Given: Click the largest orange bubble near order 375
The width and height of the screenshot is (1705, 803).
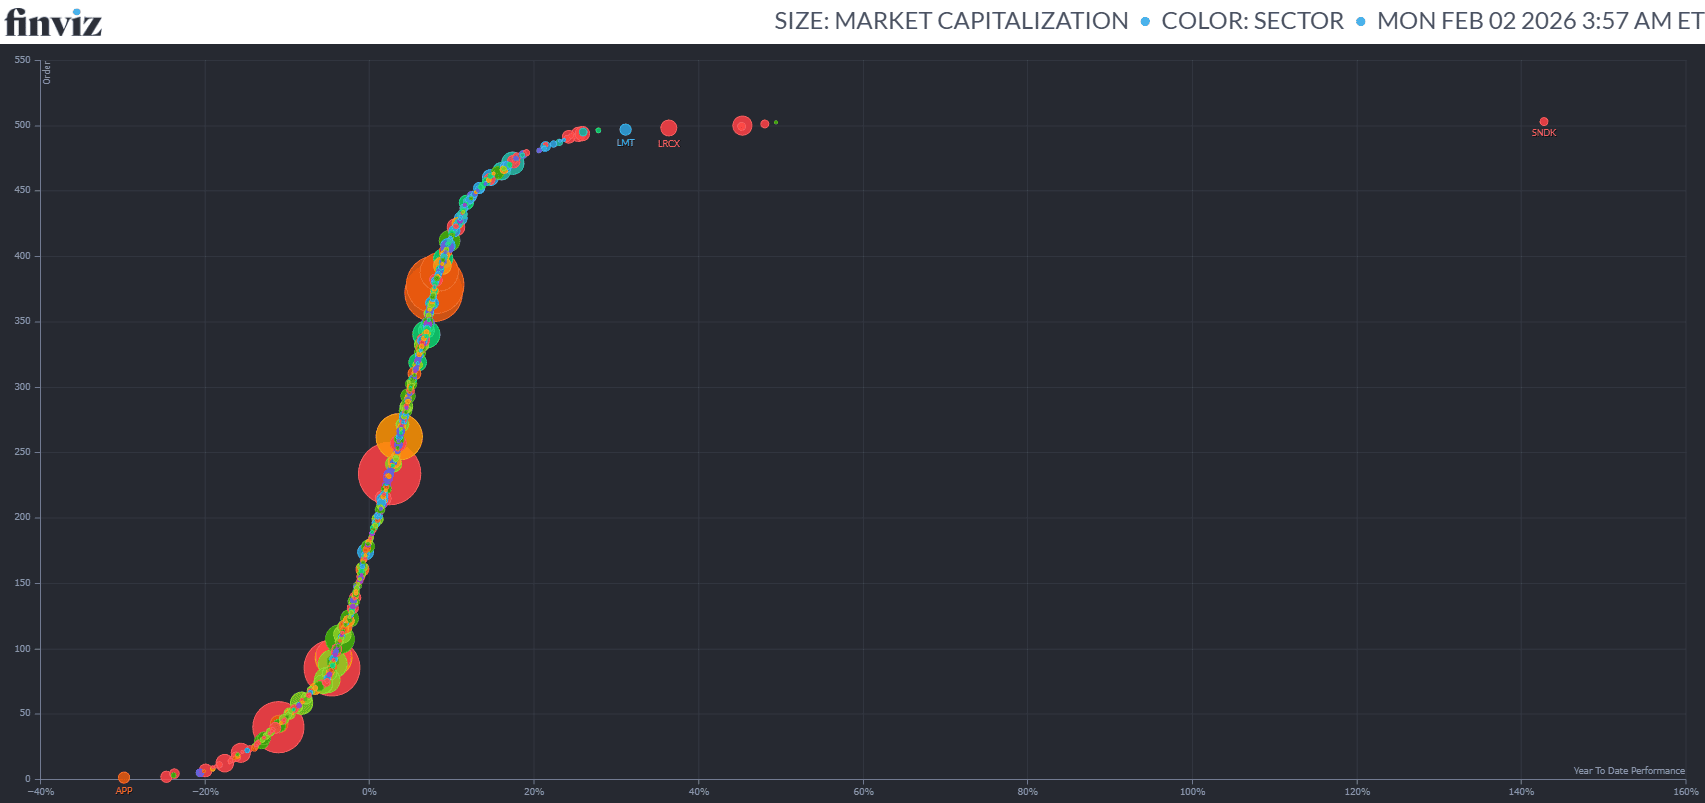Looking at the screenshot, I should click(x=433, y=288).
